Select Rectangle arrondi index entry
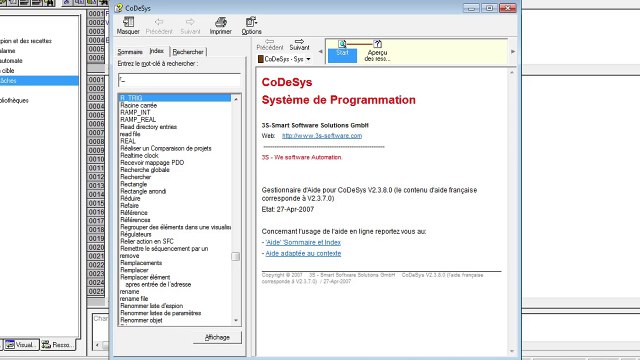Screen dimensions: 640x360 coord(143,191)
